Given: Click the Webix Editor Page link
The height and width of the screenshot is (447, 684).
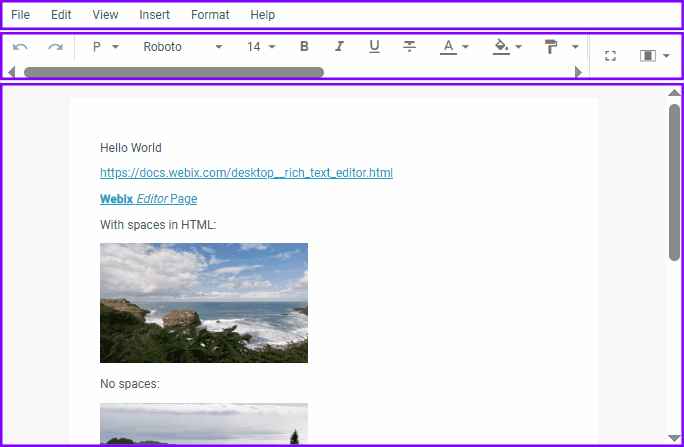Looking at the screenshot, I should [x=148, y=199].
